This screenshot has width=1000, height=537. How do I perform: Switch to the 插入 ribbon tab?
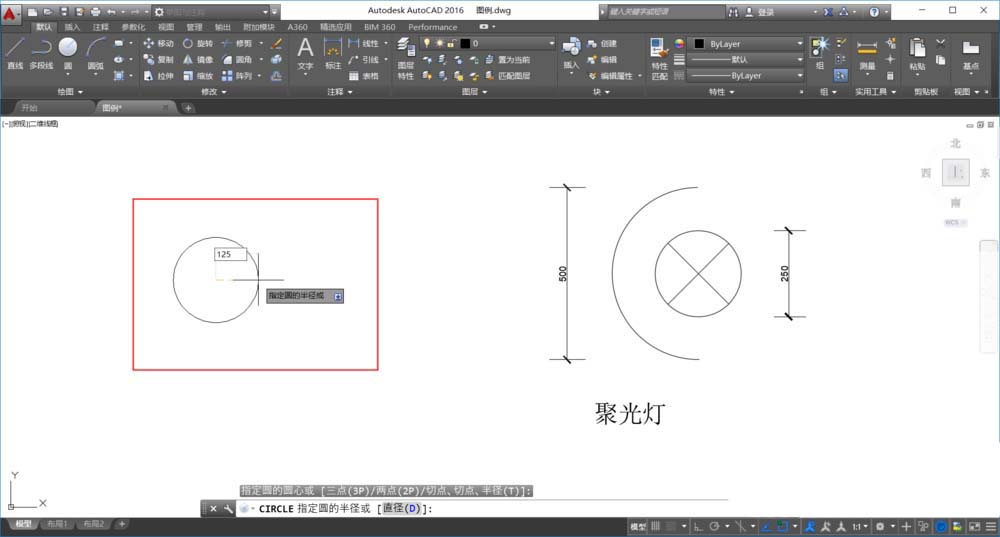[x=72, y=27]
